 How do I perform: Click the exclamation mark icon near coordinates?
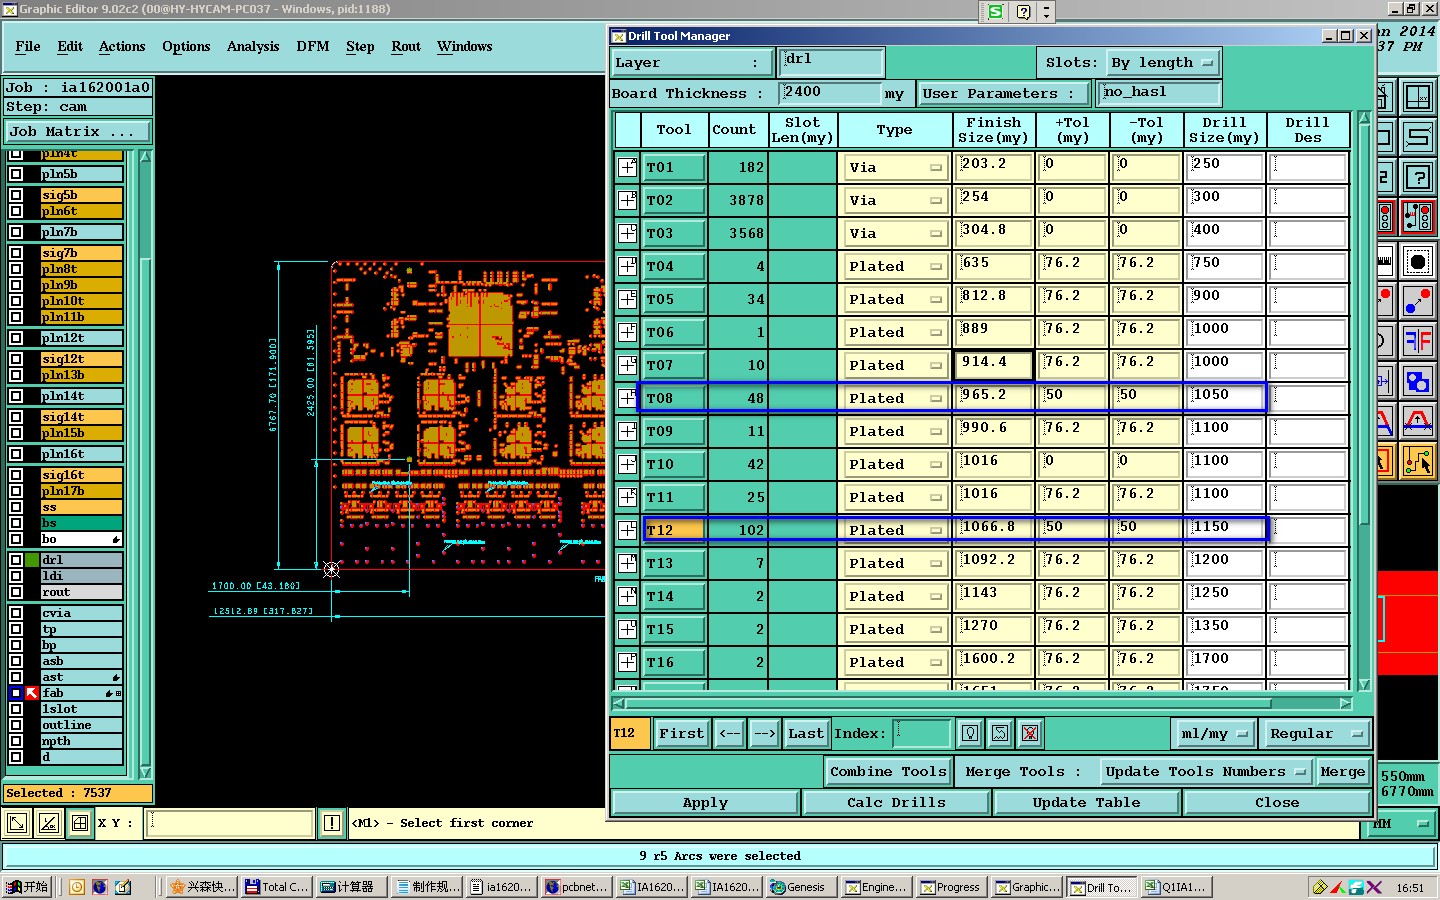point(332,823)
